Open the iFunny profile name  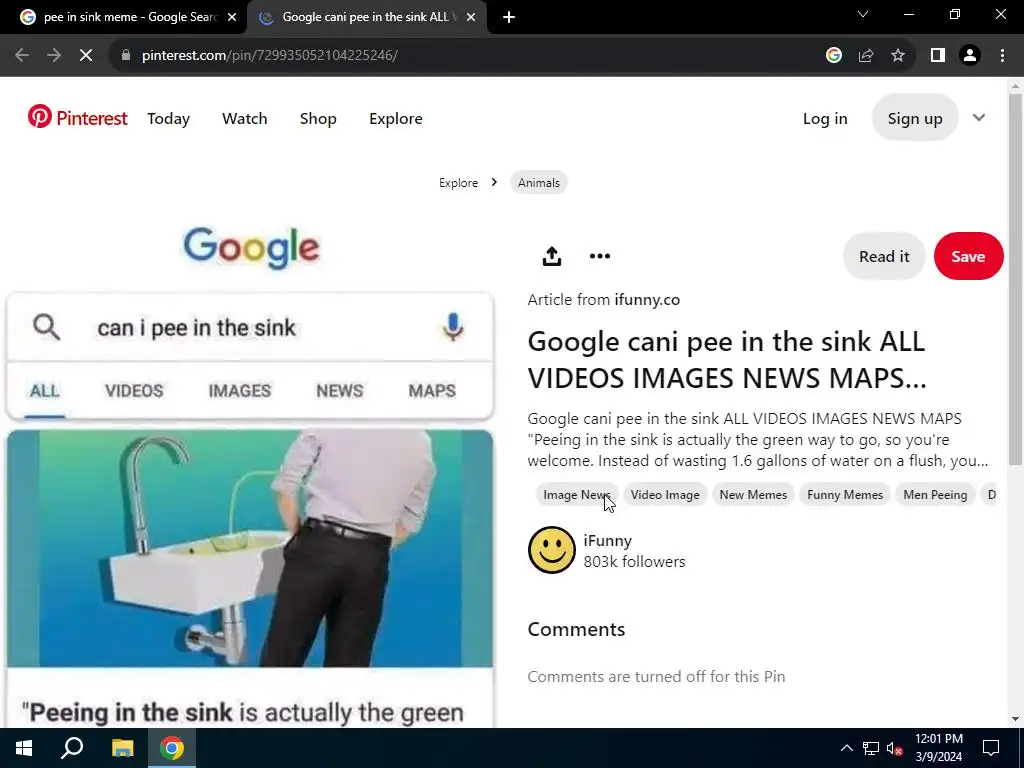[x=607, y=541]
